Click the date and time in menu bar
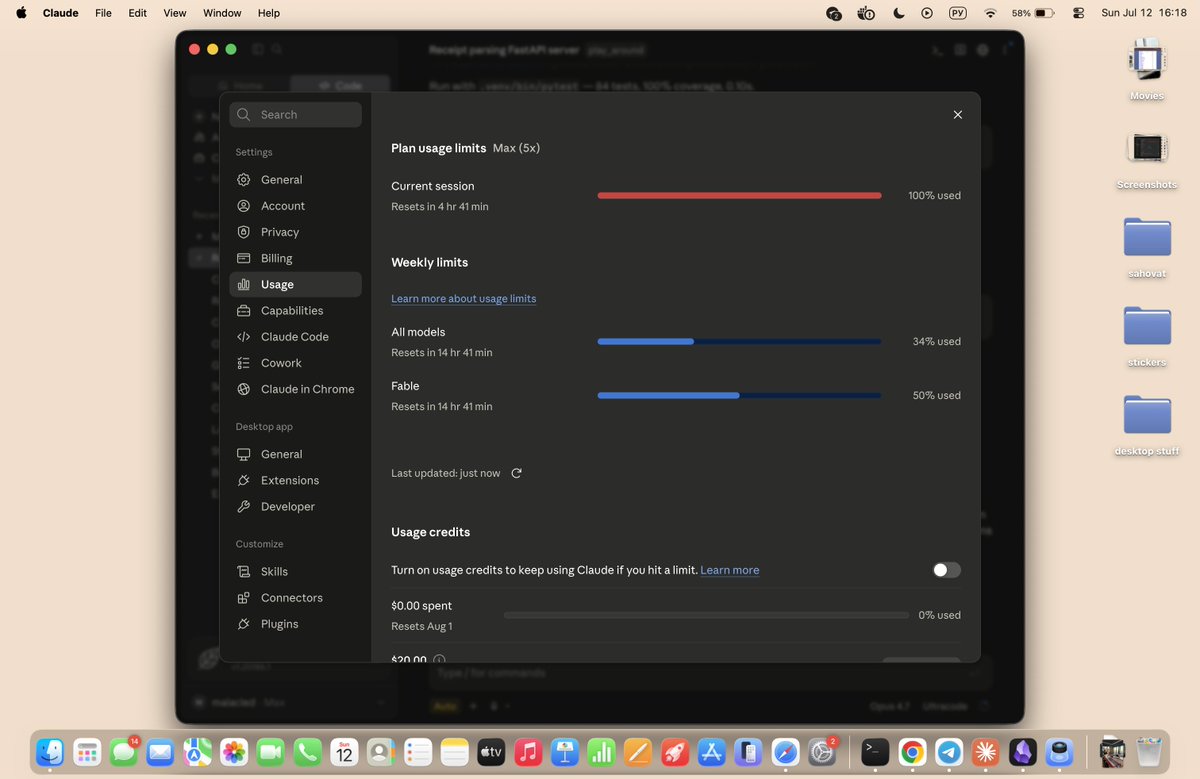Screen dimensions: 1200x779 1144,13
